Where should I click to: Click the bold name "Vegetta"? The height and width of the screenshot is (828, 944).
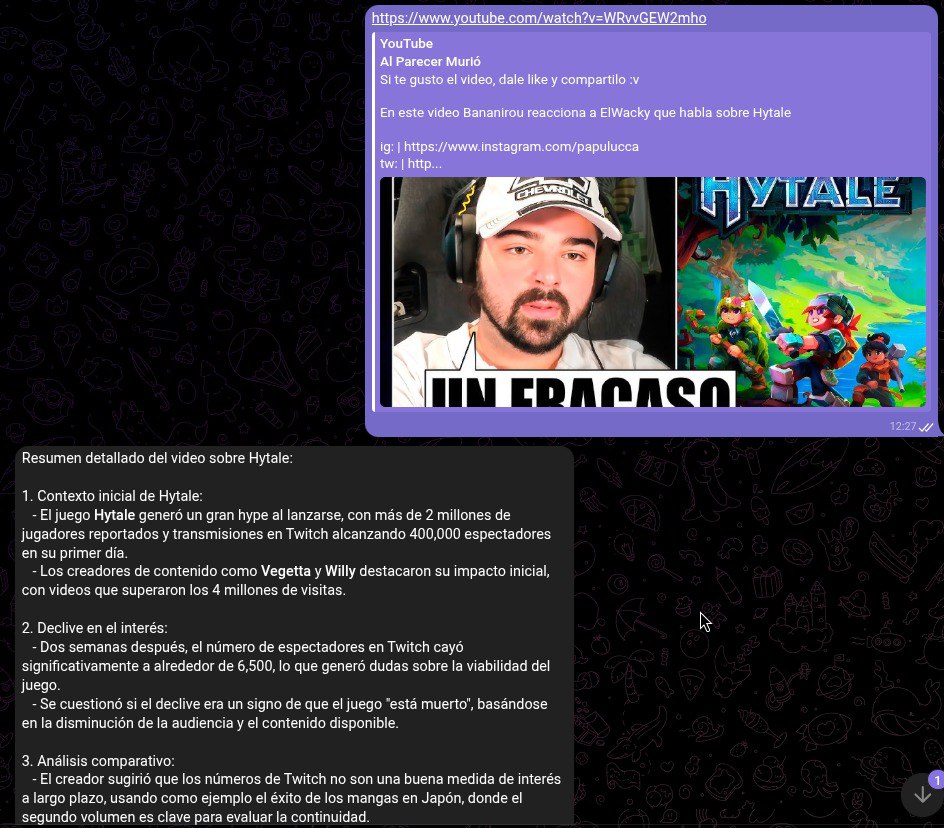[x=286, y=571]
